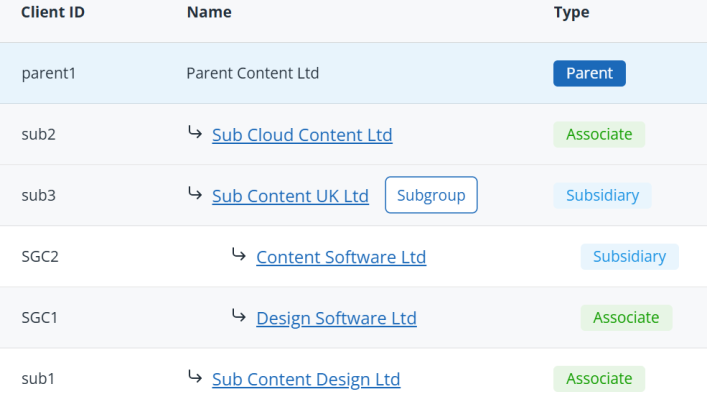The height and width of the screenshot is (408, 707).
Task: Click the Associate badge in sub1 row
Action: coord(599,379)
